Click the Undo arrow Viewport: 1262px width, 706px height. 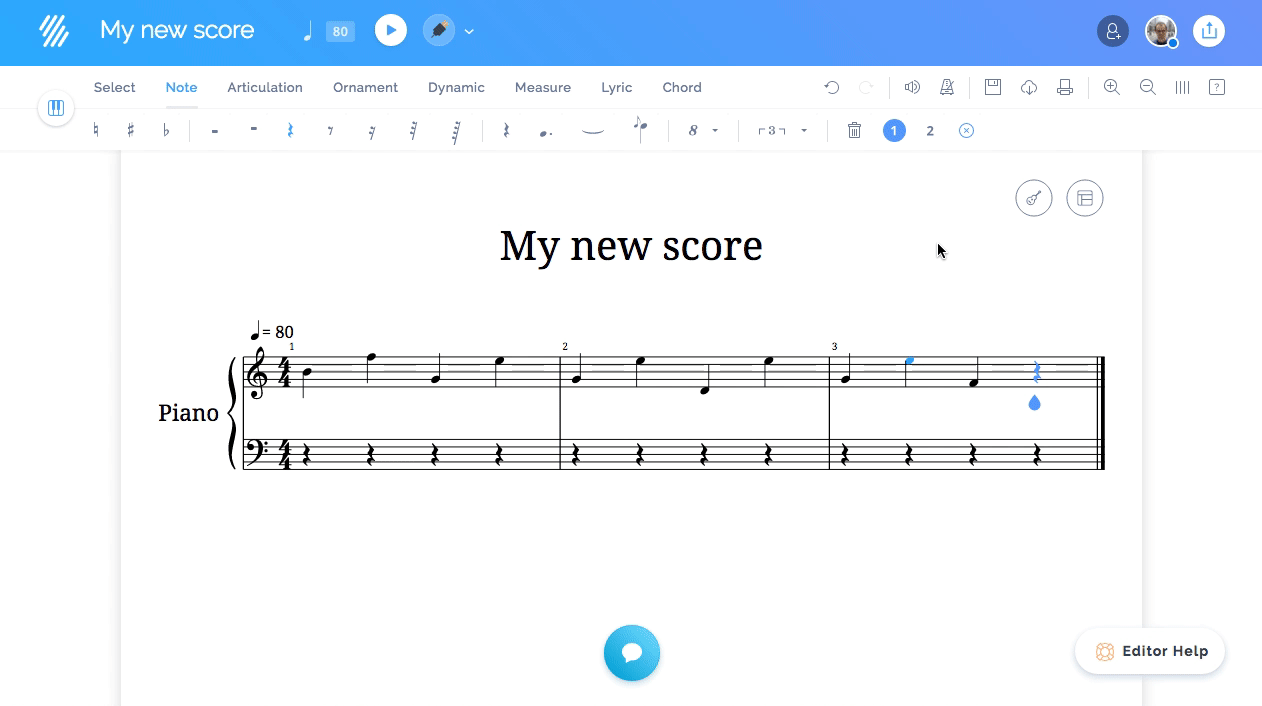831,87
